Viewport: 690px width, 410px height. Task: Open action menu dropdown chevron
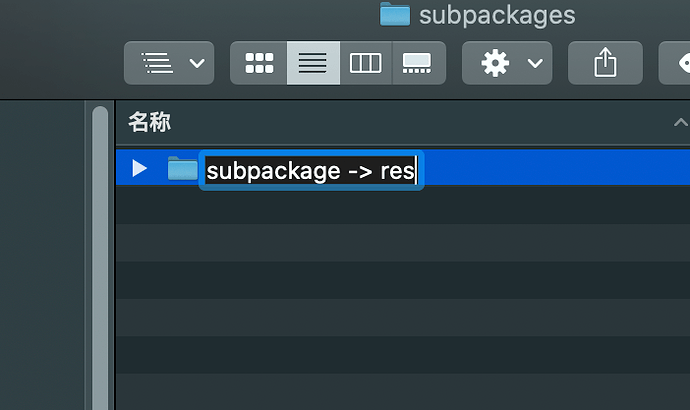[x=535, y=63]
